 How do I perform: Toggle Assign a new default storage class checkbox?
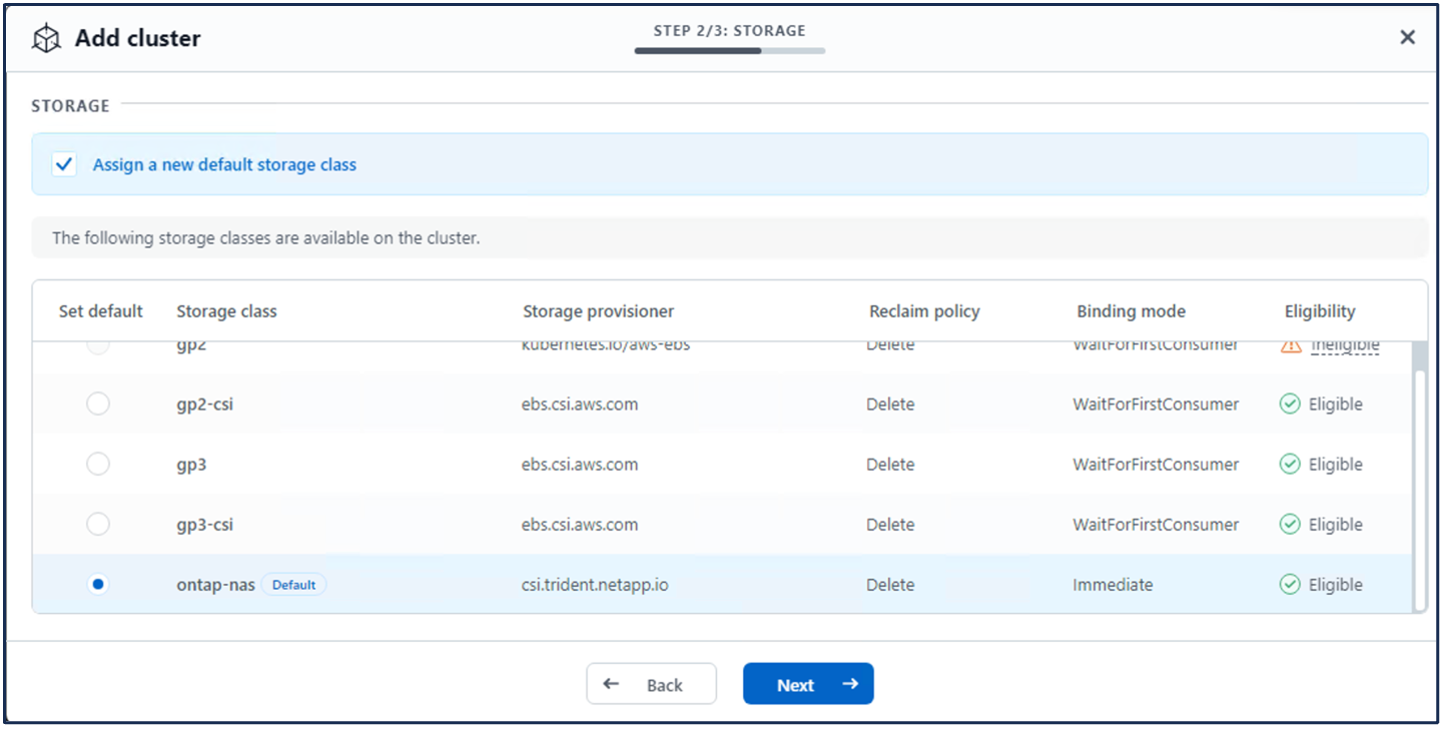65,164
